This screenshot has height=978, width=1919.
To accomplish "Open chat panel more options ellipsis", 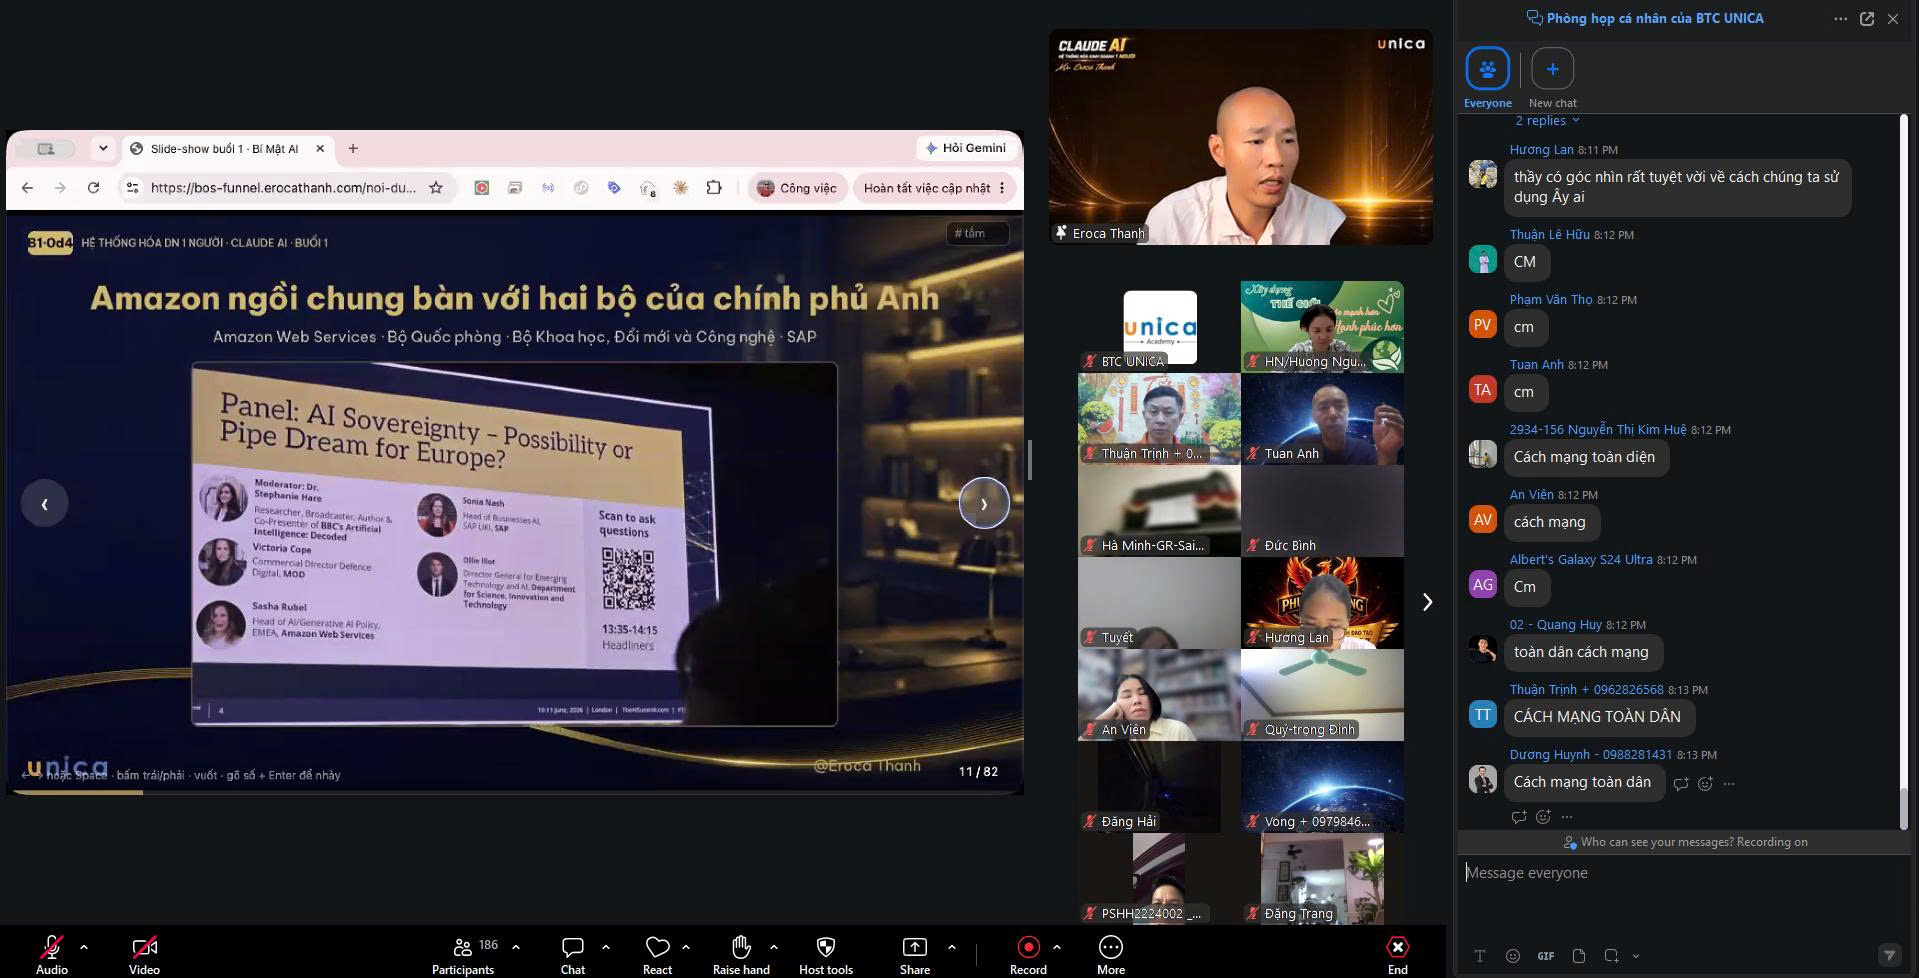I will coord(1840,19).
